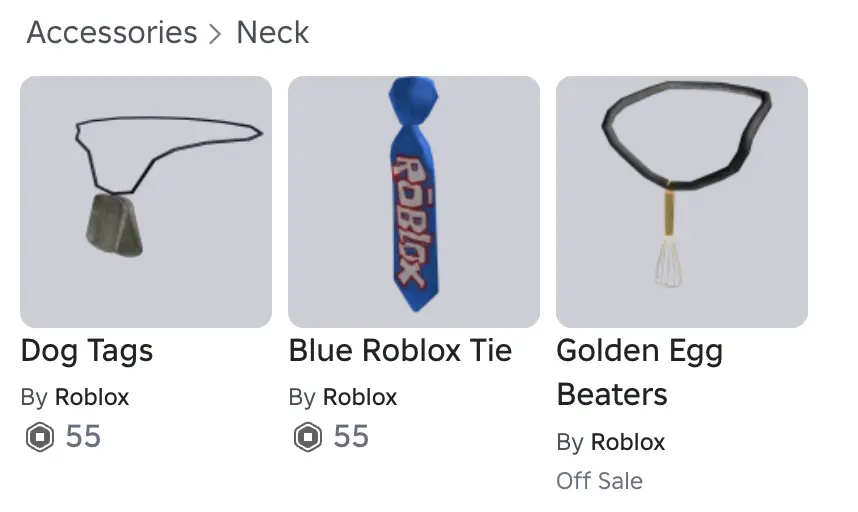
Task: Click the Golden Egg Beaters title
Action: (x=639, y=373)
